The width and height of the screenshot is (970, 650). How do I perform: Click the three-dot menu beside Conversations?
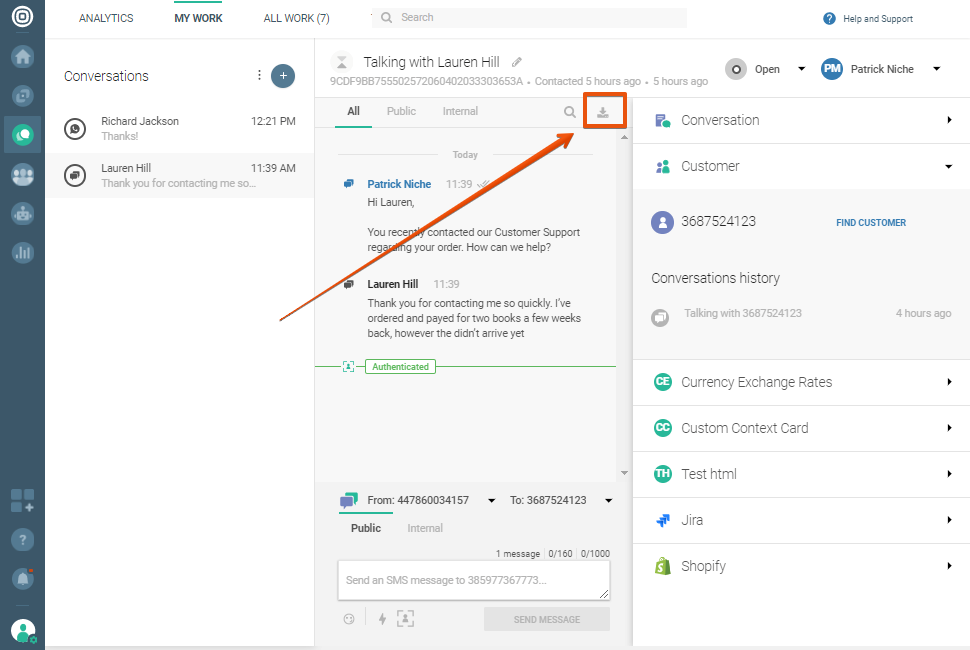tap(259, 76)
